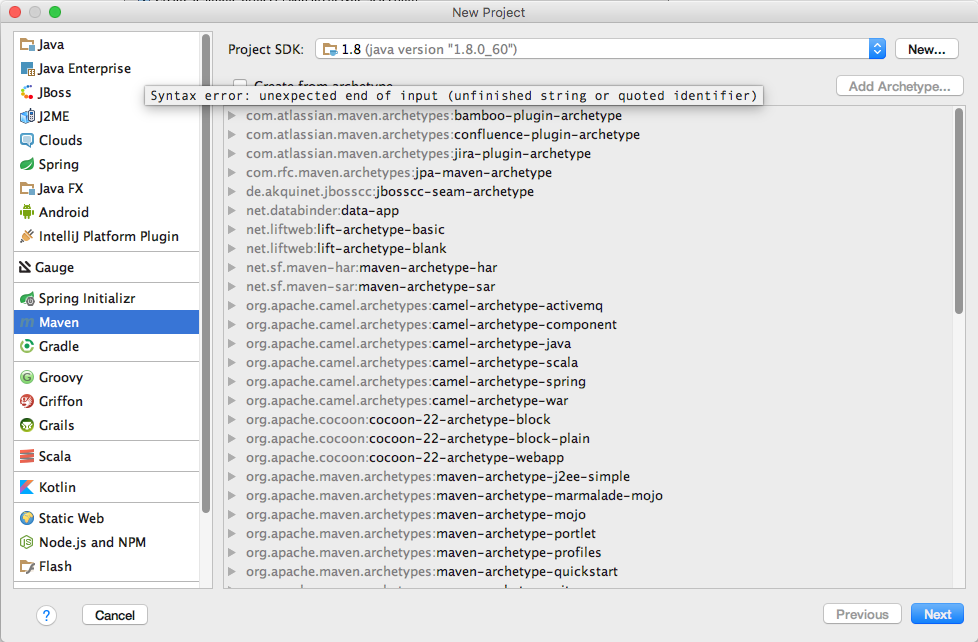Select maven-archetype-sar row
This screenshot has height=642, width=978.
(588, 286)
